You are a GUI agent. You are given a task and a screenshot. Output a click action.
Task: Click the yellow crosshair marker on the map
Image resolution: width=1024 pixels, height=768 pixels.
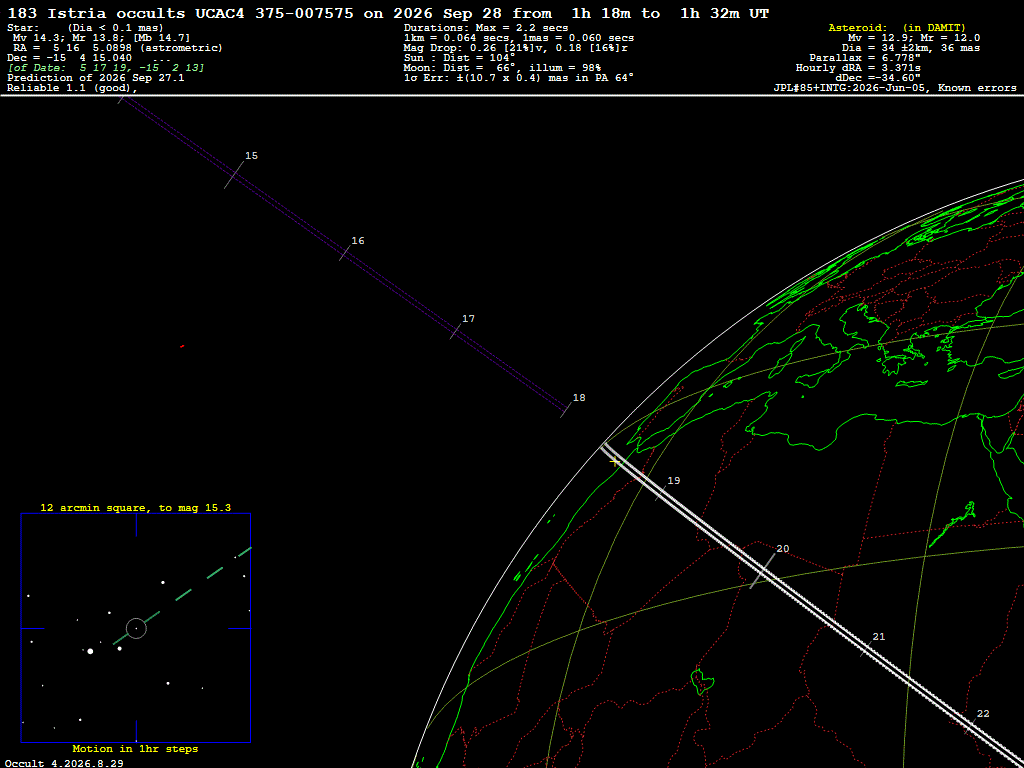615,462
